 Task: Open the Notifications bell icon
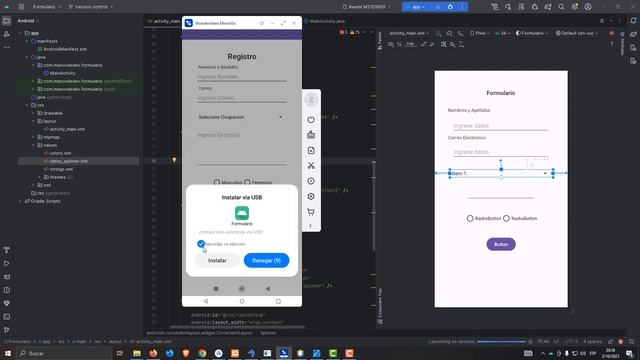(x=633, y=21)
